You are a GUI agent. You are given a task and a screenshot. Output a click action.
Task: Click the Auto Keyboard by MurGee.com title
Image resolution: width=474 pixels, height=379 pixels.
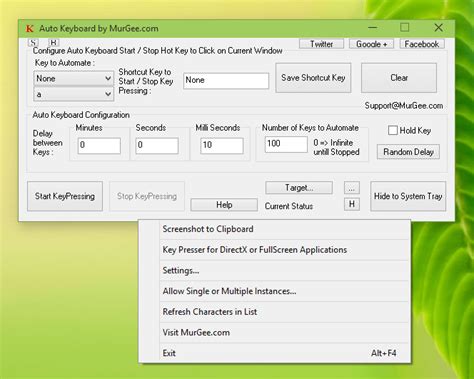pyautogui.click(x=99, y=29)
